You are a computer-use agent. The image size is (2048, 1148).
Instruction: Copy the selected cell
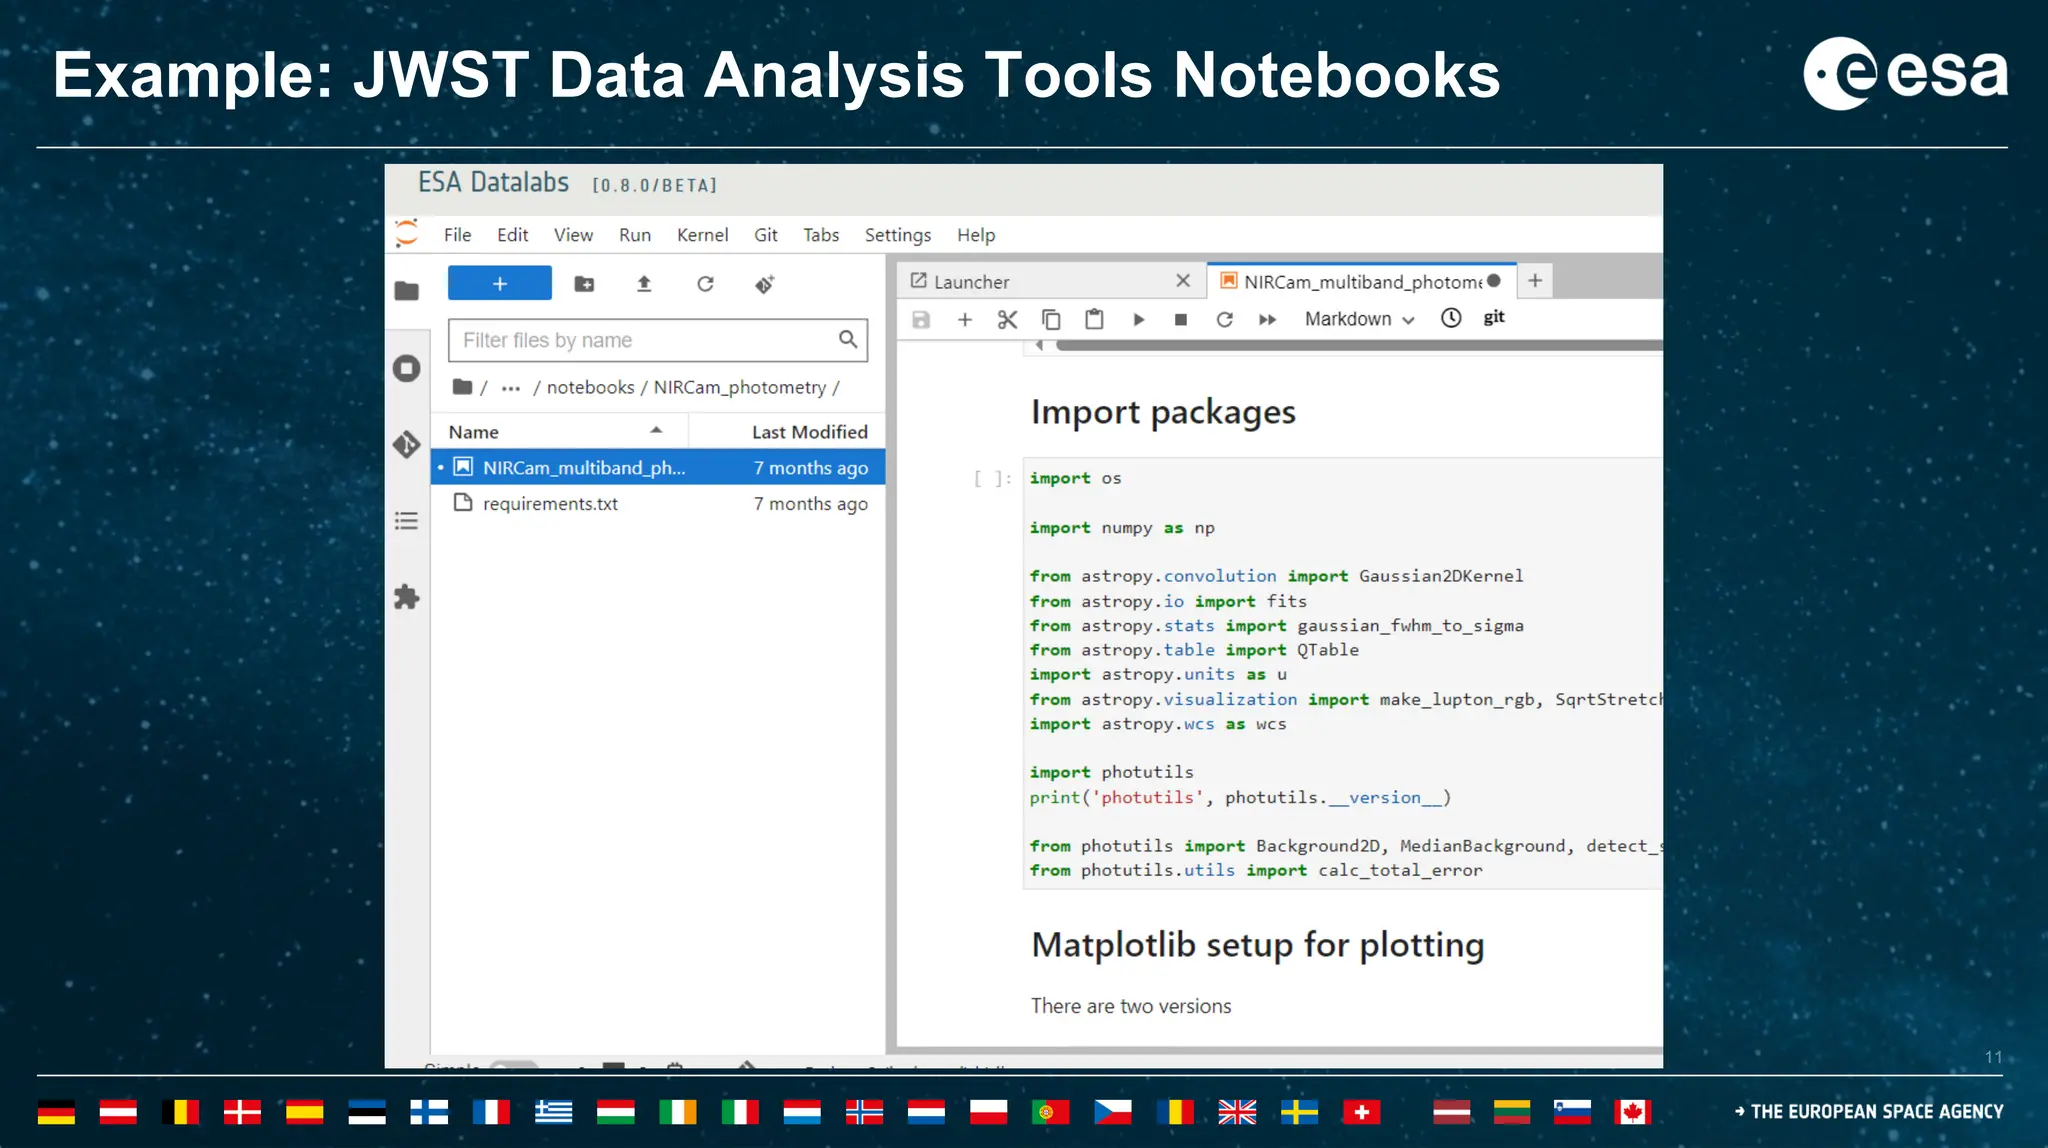pos(1051,319)
